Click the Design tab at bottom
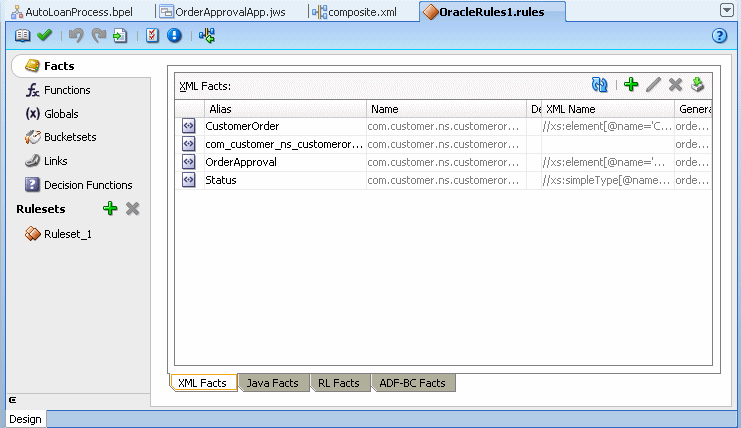Viewport: 741px width, 428px height. [x=26, y=419]
